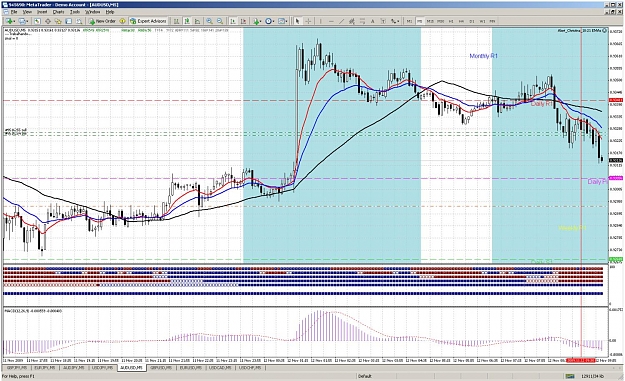Open the Insert menu
The height and width of the screenshot is (381, 625).
pyautogui.click(x=42, y=12)
